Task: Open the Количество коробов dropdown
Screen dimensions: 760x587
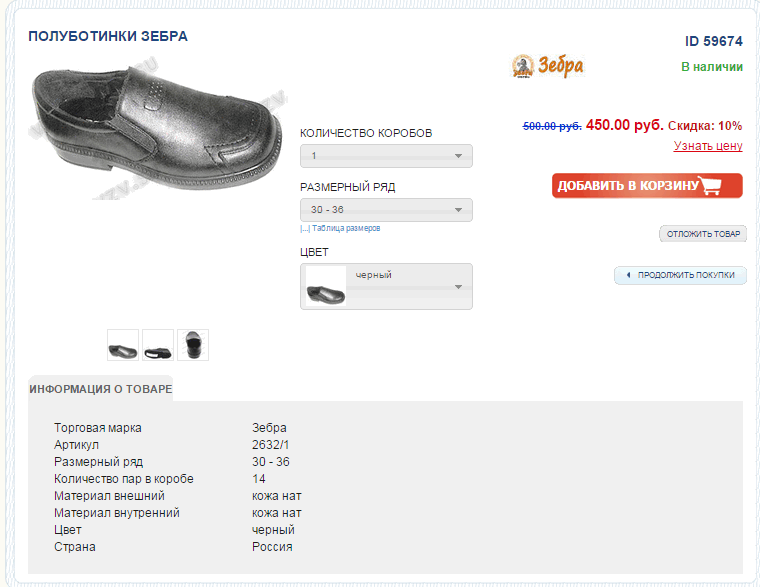Action: (386, 156)
